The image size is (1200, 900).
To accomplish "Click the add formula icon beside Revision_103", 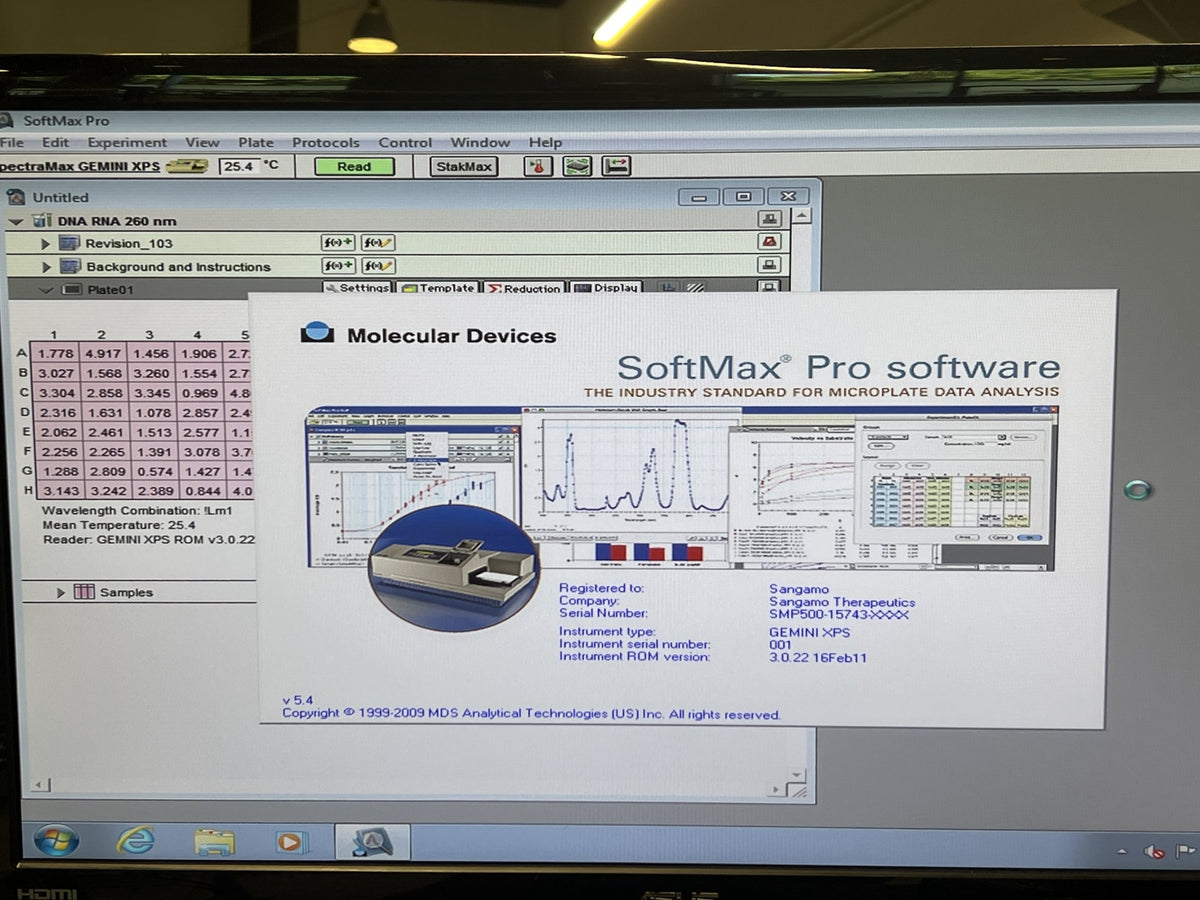I will point(338,243).
